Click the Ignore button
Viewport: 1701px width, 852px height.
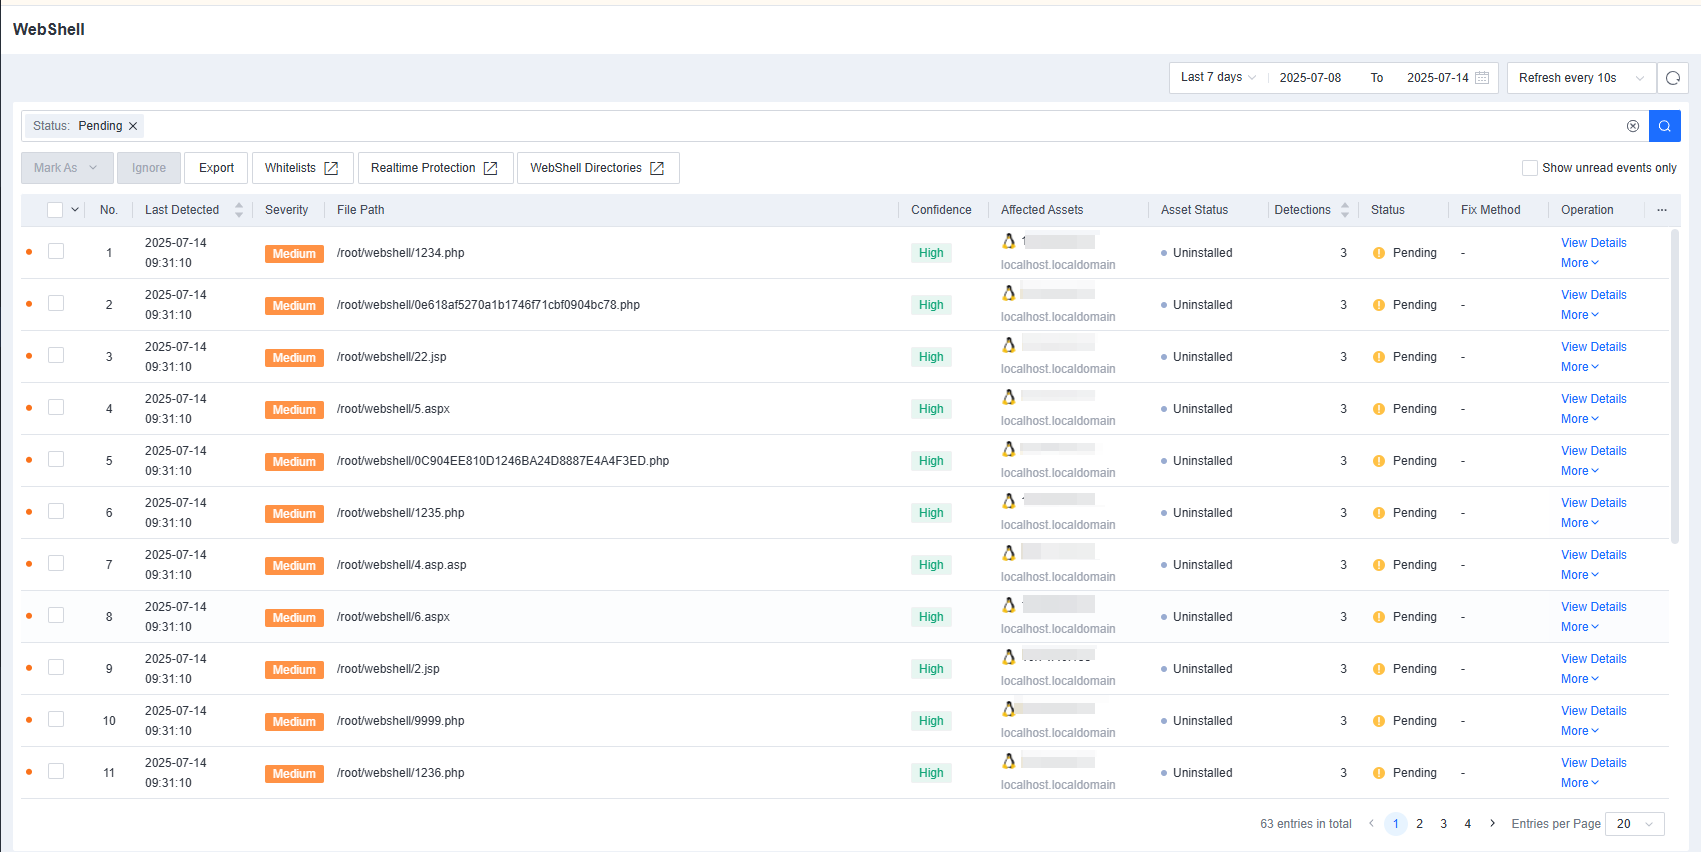pyautogui.click(x=149, y=168)
